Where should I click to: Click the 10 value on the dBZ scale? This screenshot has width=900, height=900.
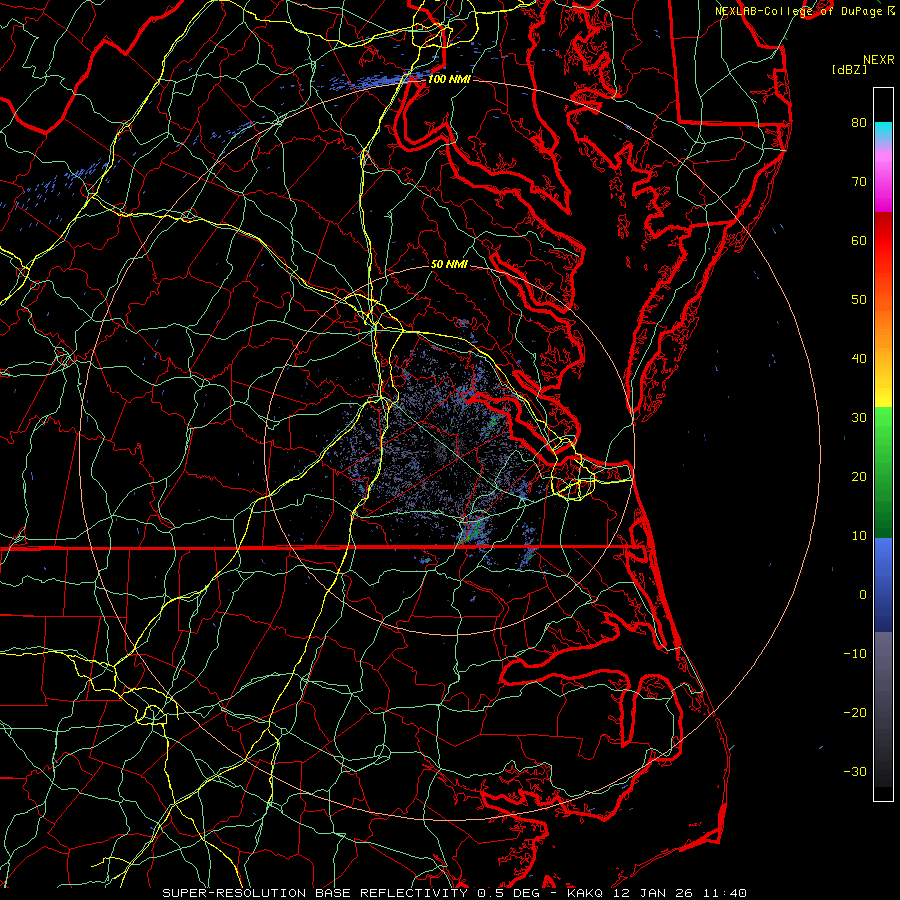point(859,536)
